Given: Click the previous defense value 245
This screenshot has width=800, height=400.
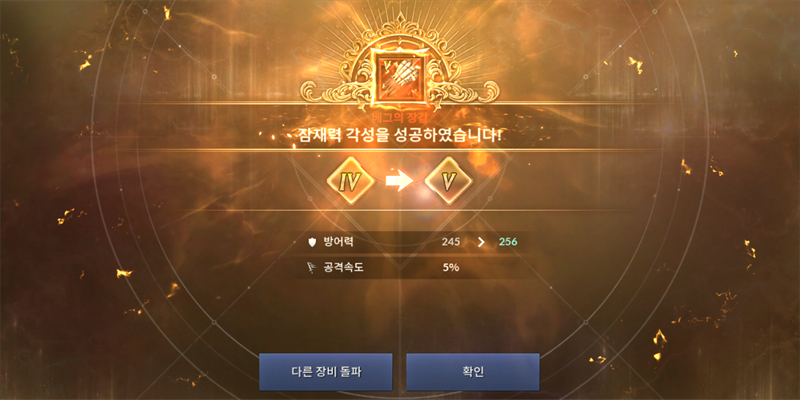Looking at the screenshot, I should (451, 242).
